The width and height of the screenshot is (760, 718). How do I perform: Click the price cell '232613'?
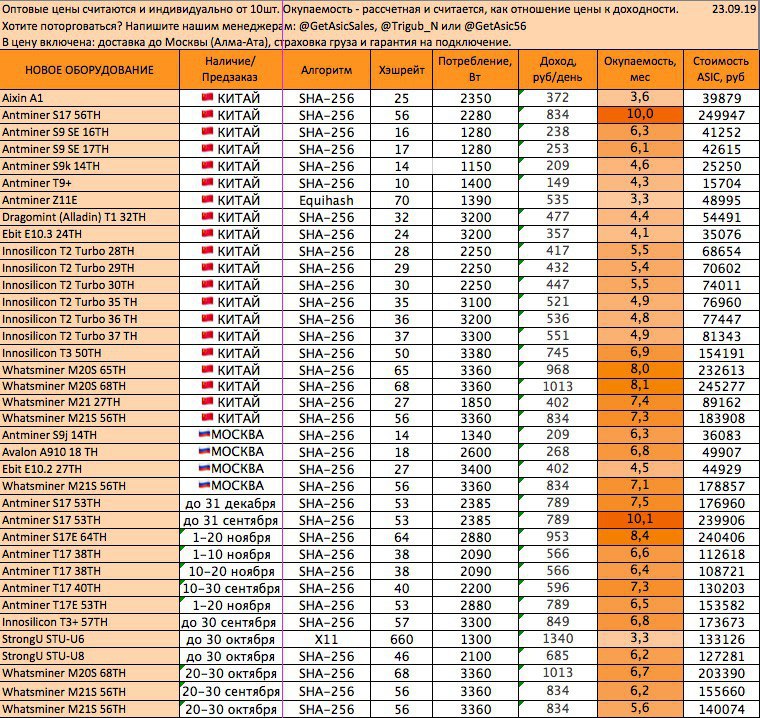point(721,370)
